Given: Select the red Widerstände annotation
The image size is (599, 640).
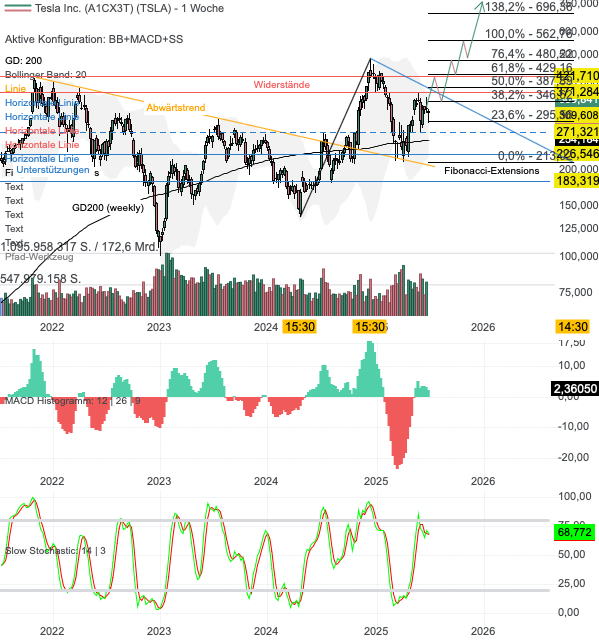Looking at the screenshot, I should point(282,85).
